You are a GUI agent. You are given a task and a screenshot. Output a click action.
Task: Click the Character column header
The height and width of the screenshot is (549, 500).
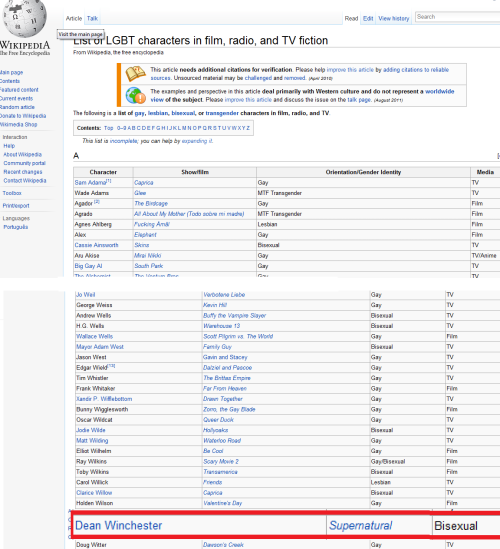click(x=103, y=172)
